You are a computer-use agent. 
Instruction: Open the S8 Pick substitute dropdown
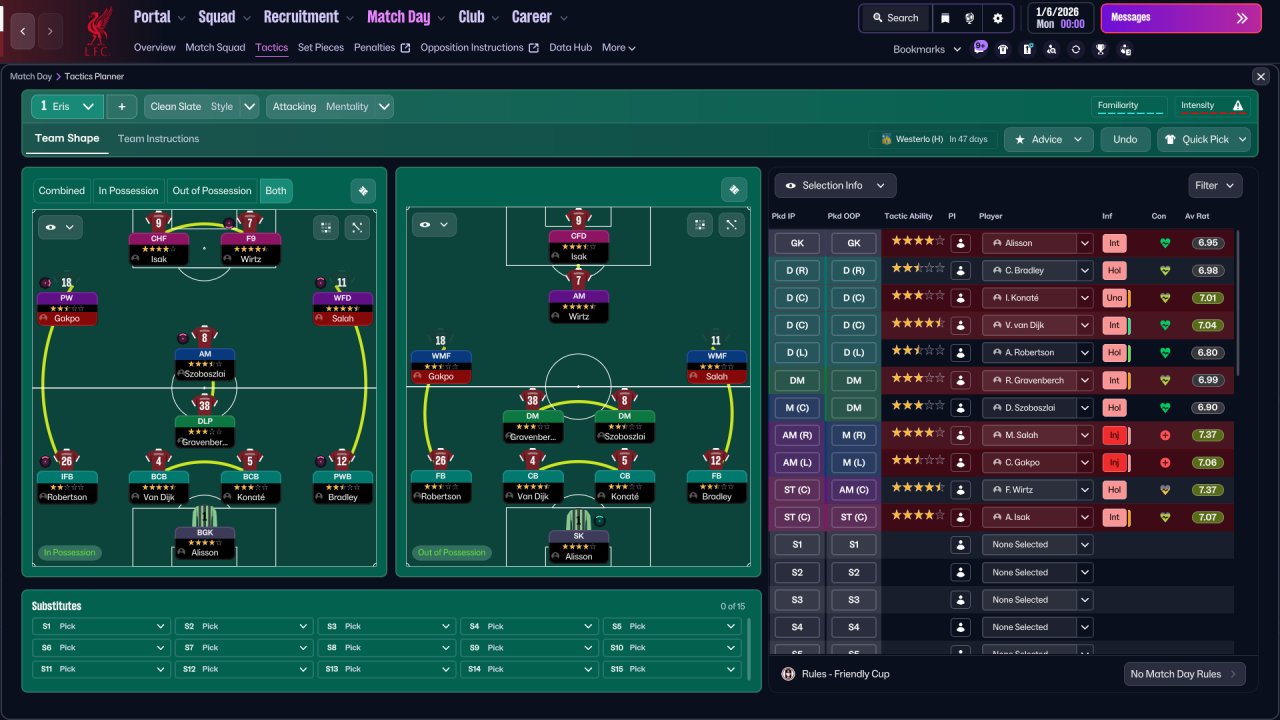point(387,647)
